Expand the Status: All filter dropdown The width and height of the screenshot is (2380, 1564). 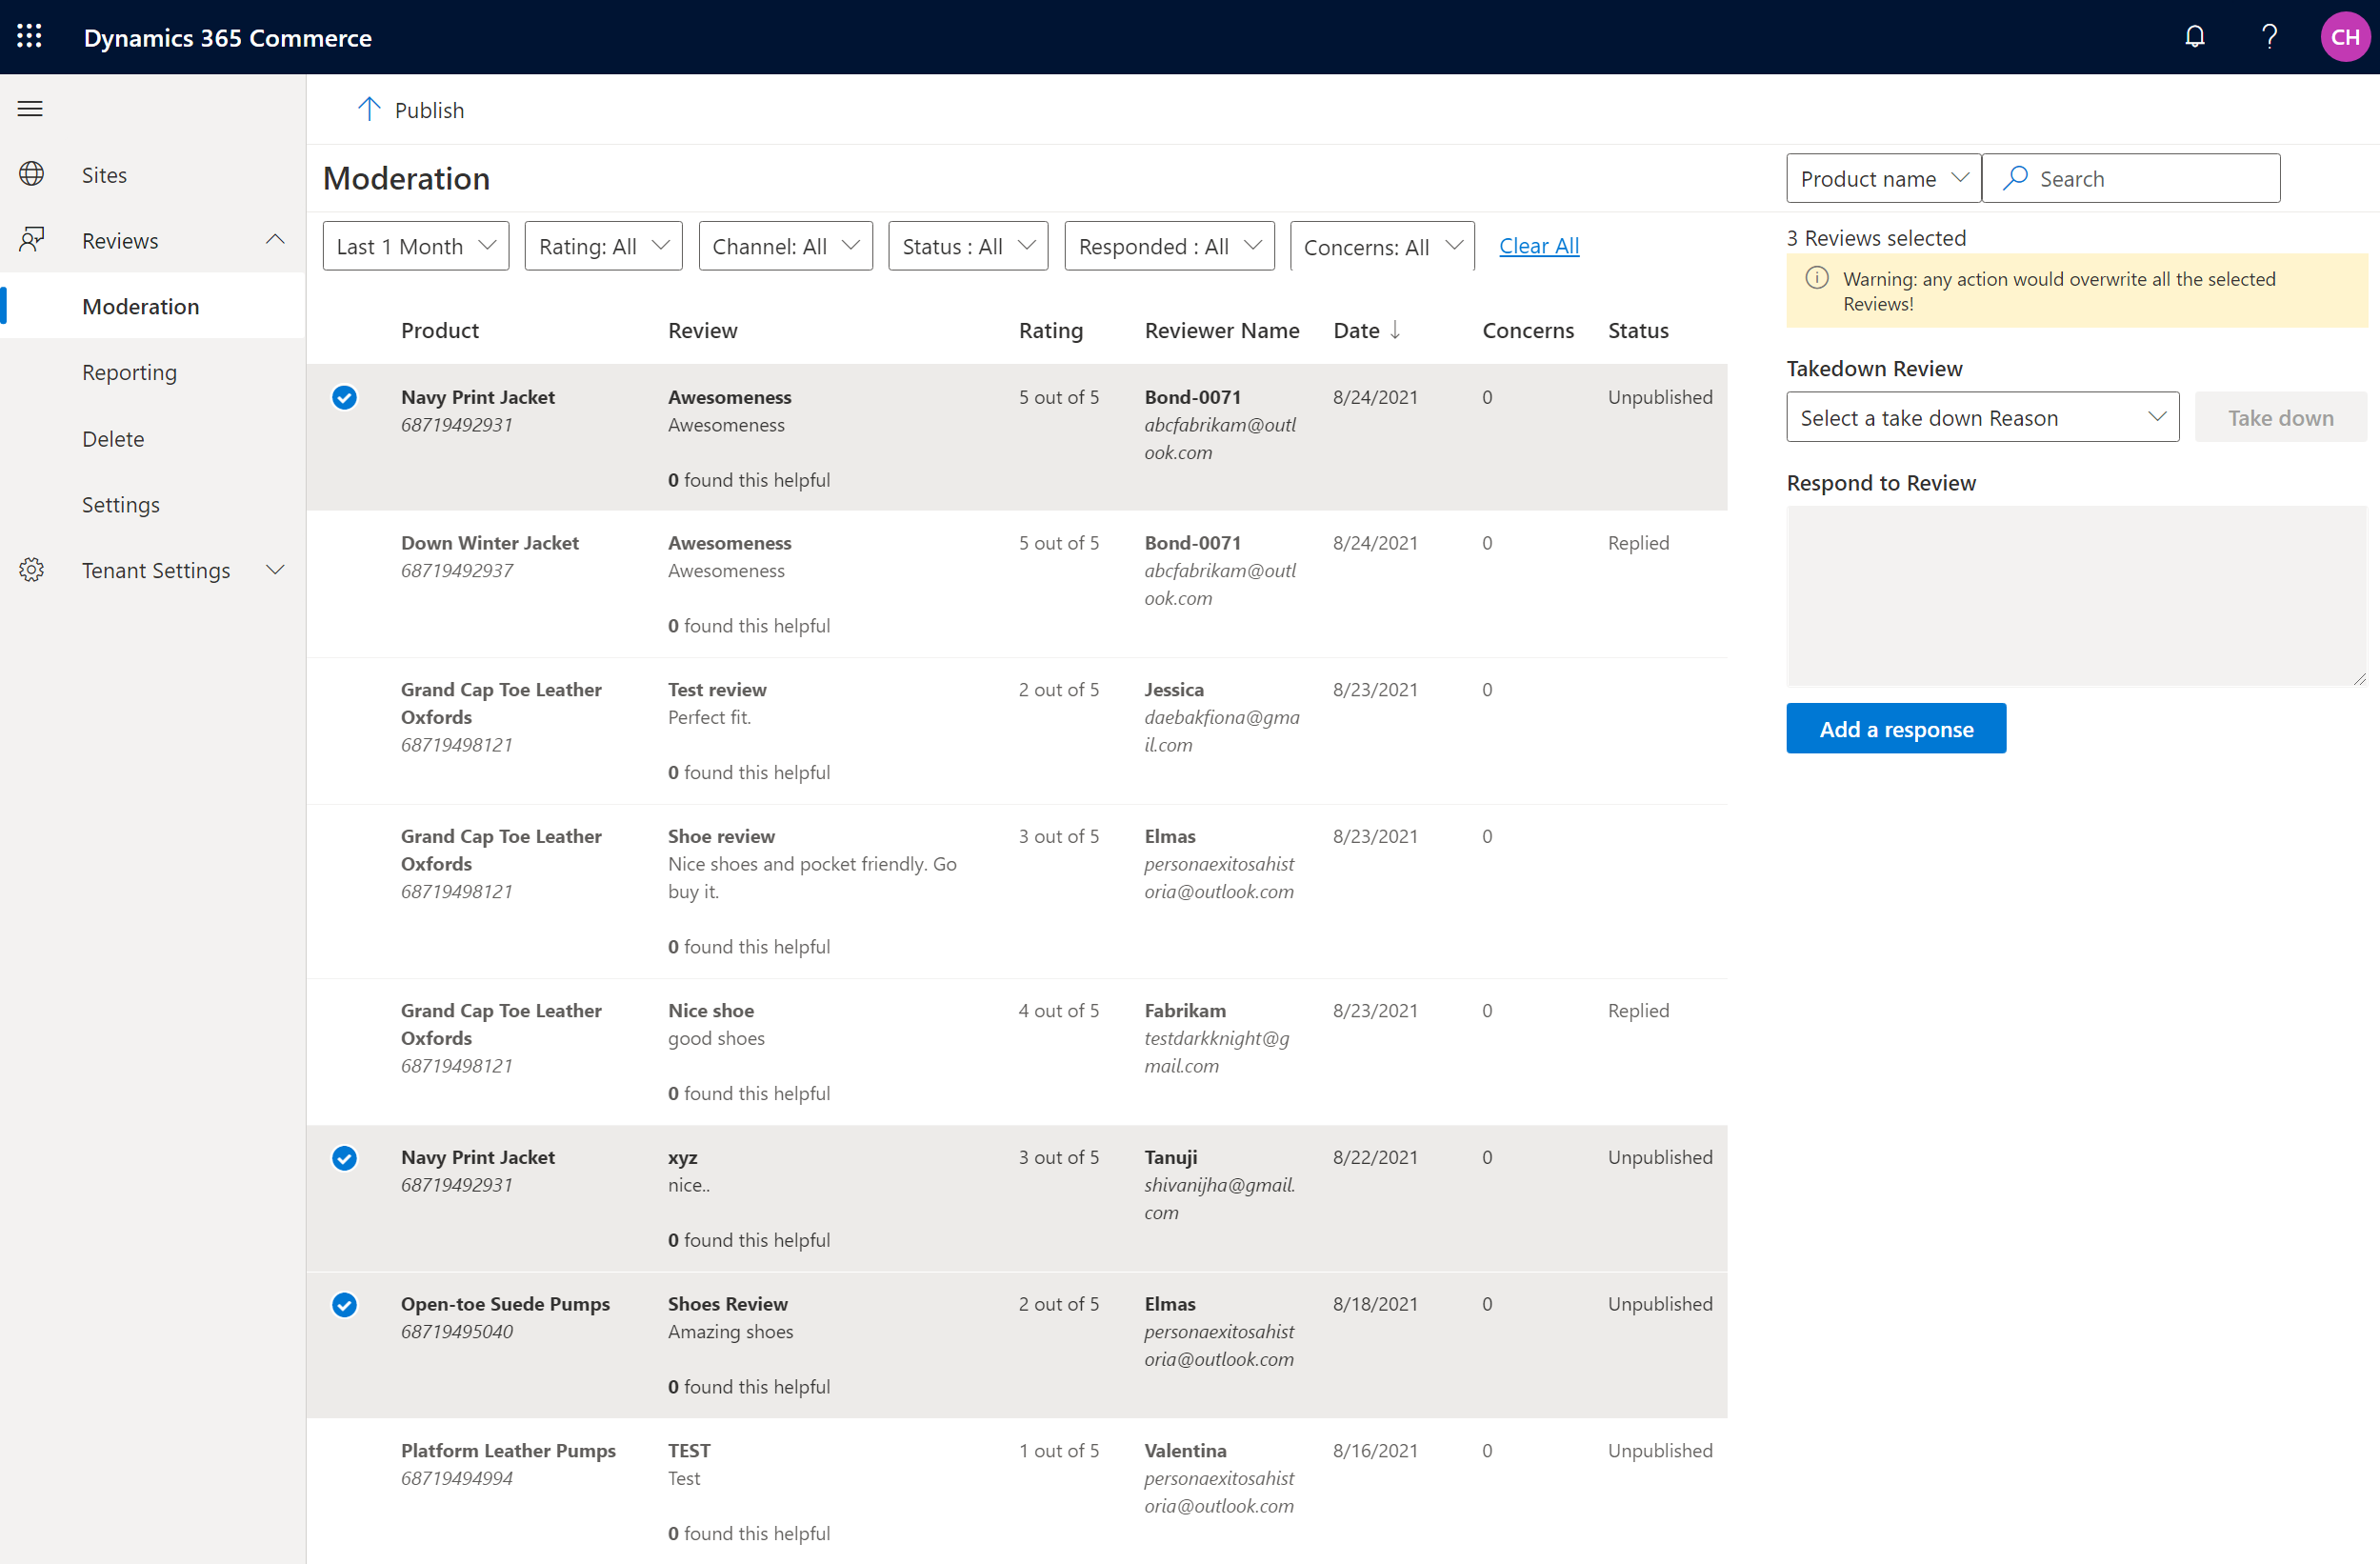point(965,245)
